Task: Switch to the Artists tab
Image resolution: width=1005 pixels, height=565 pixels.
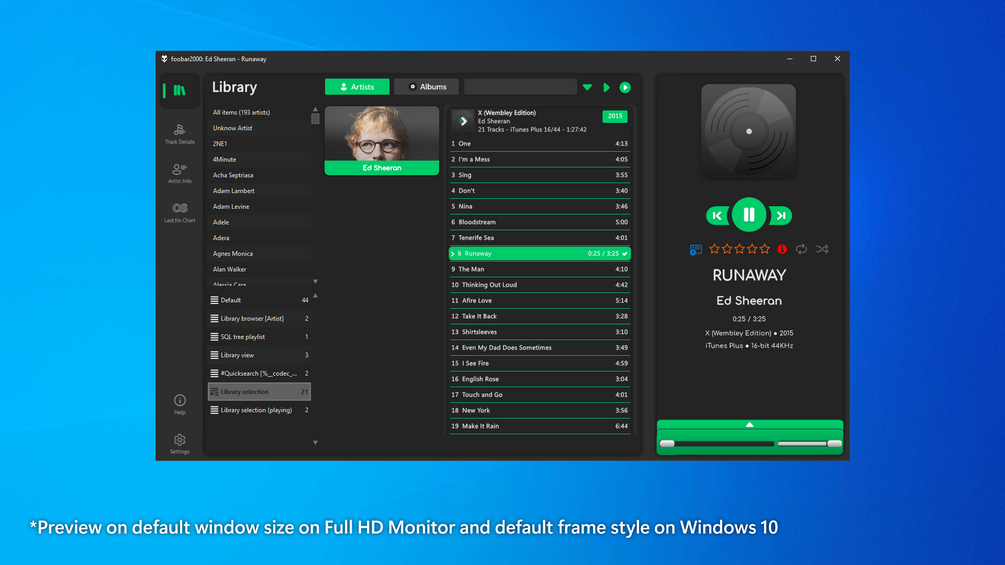Action: [357, 86]
